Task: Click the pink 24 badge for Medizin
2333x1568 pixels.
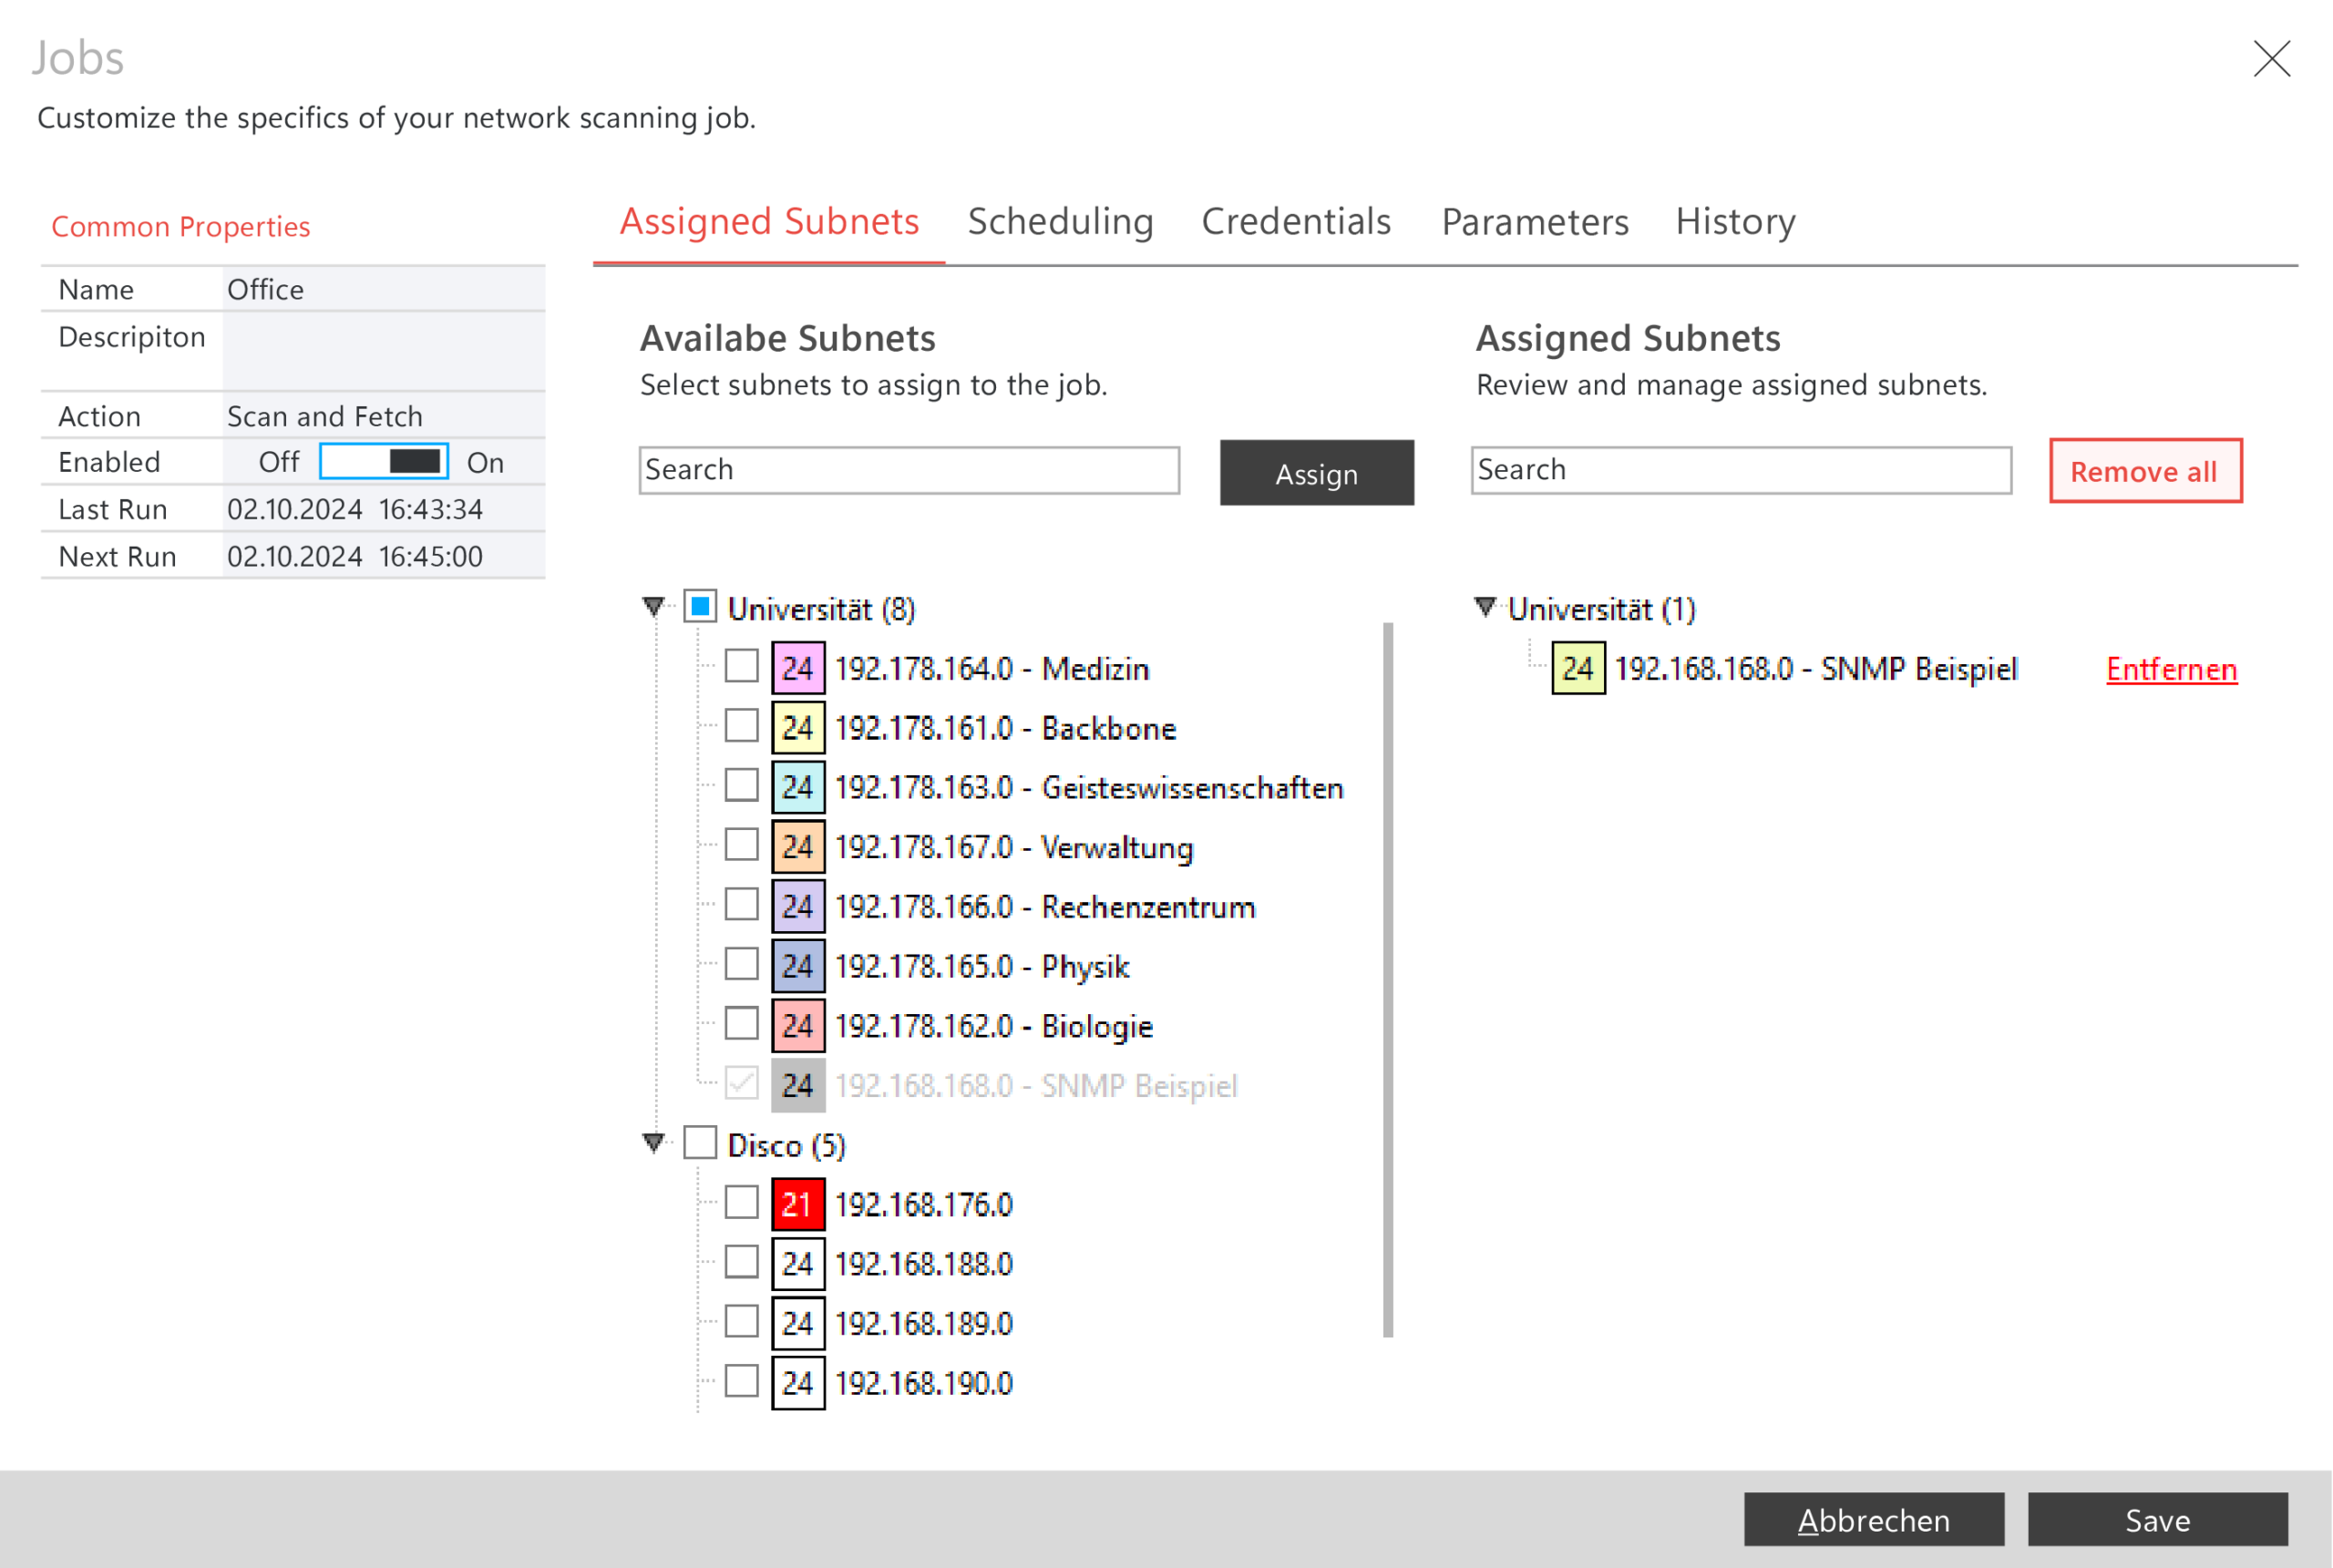Action: [x=798, y=668]
